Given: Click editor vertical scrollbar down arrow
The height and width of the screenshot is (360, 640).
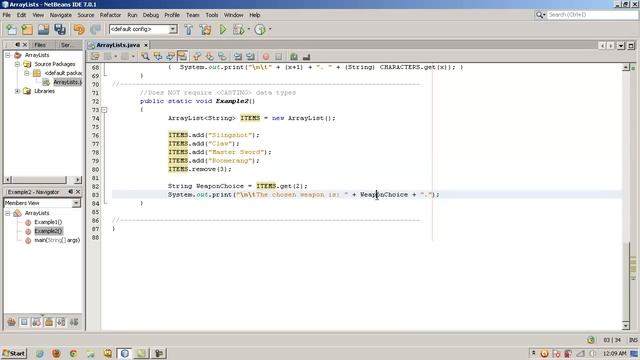Looking at the screenshot, I should click(626, 325).
